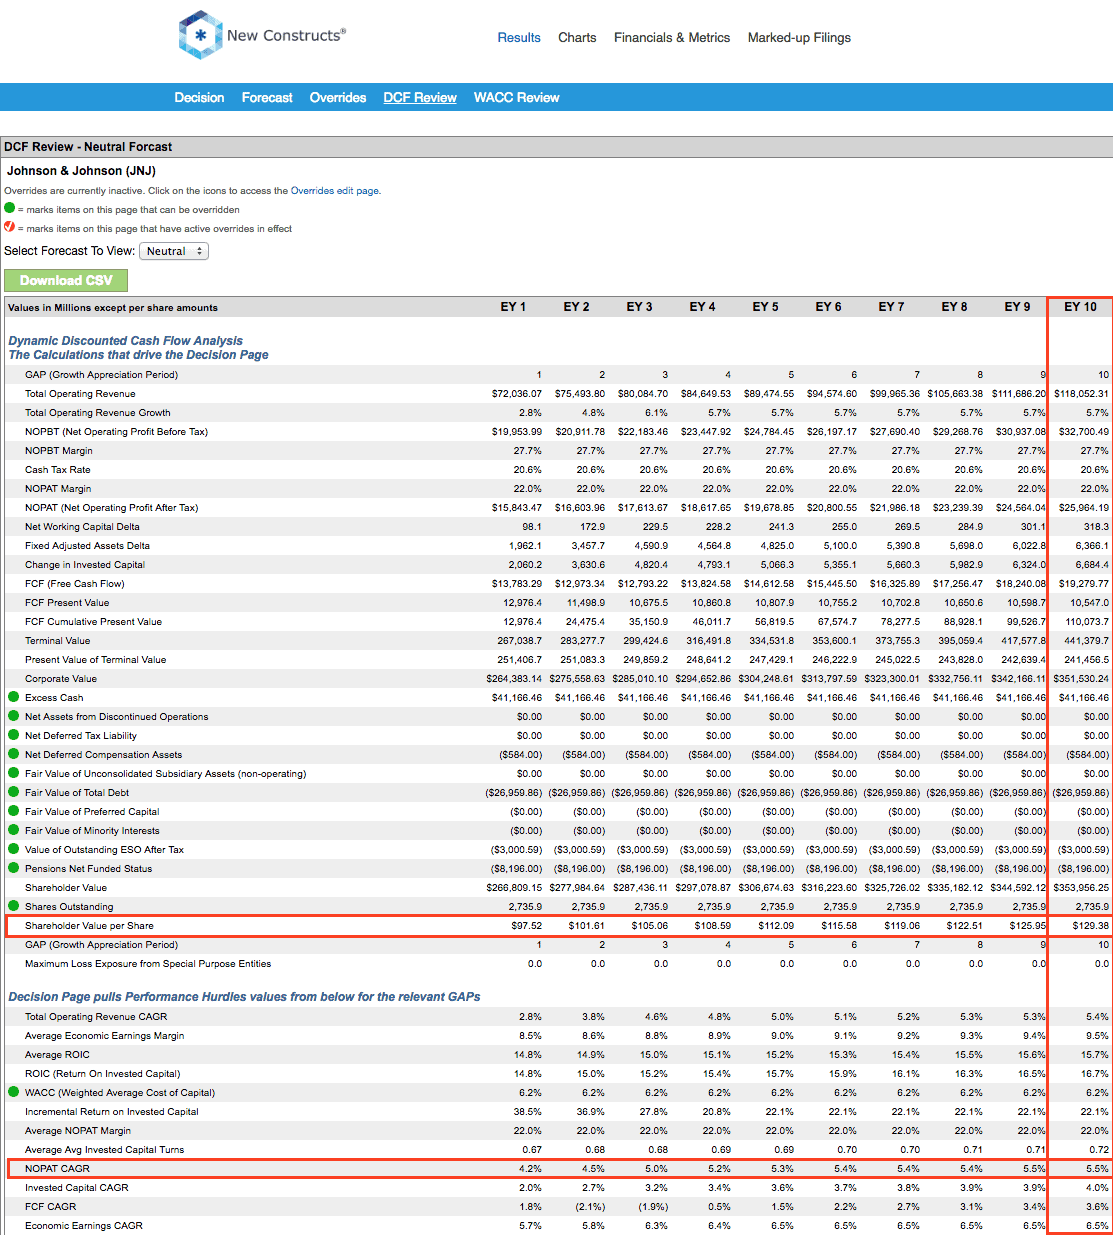
Task: Click green override dot beside WACC row
Action: tap(13, 1092)
